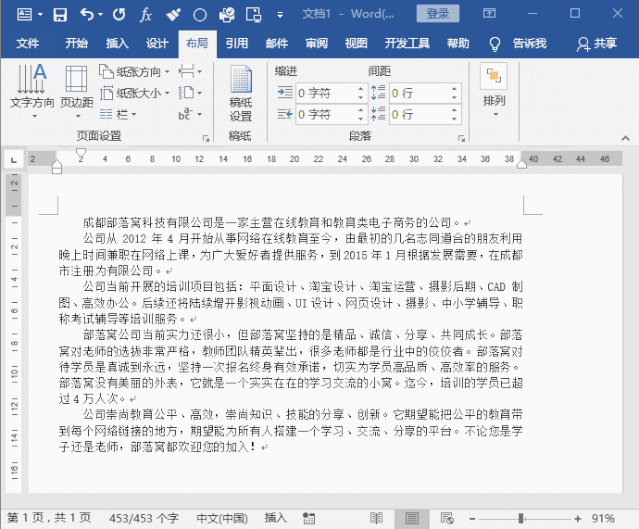639x529 pixels.
Task: Collapse the ribbon with the up chevron
Action: pos(626,139)
